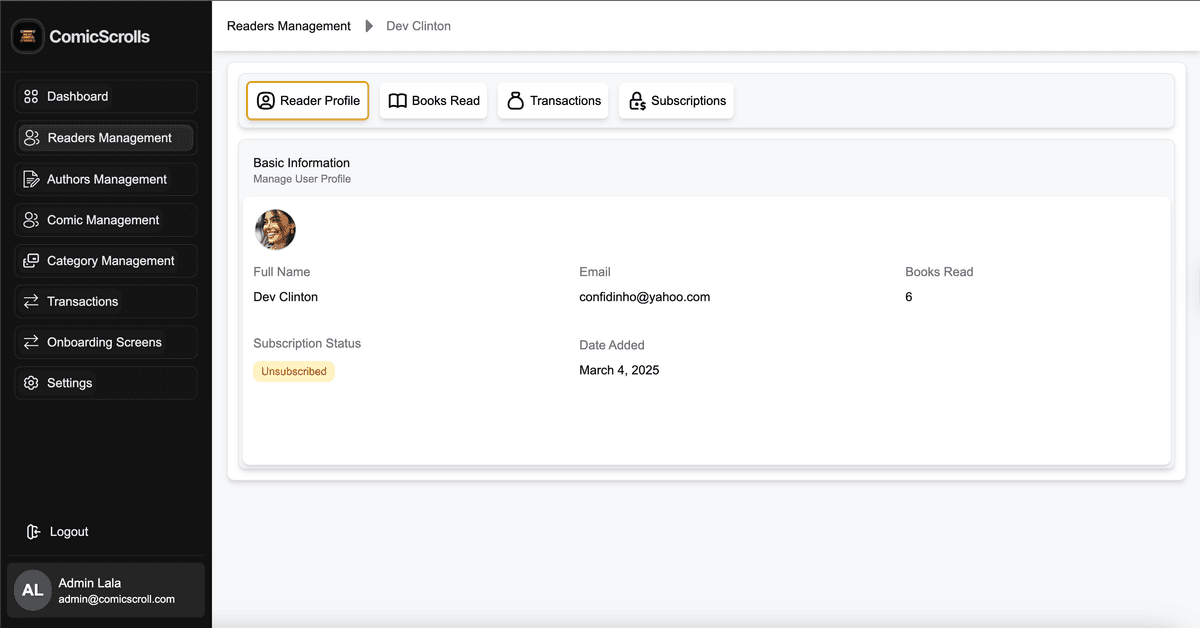Select the Transactions tab in the profile view
The height and width of the screenshot is (628, 1200).
pos(553,100)
